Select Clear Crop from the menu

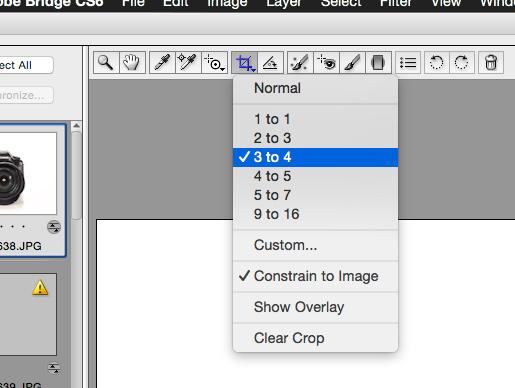coord(315,338)
